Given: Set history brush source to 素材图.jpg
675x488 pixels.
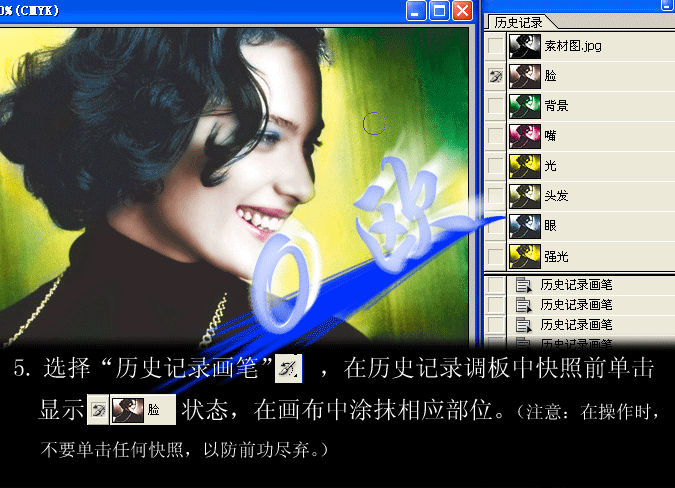Looking at the screenshot, I should pos(495,46).
